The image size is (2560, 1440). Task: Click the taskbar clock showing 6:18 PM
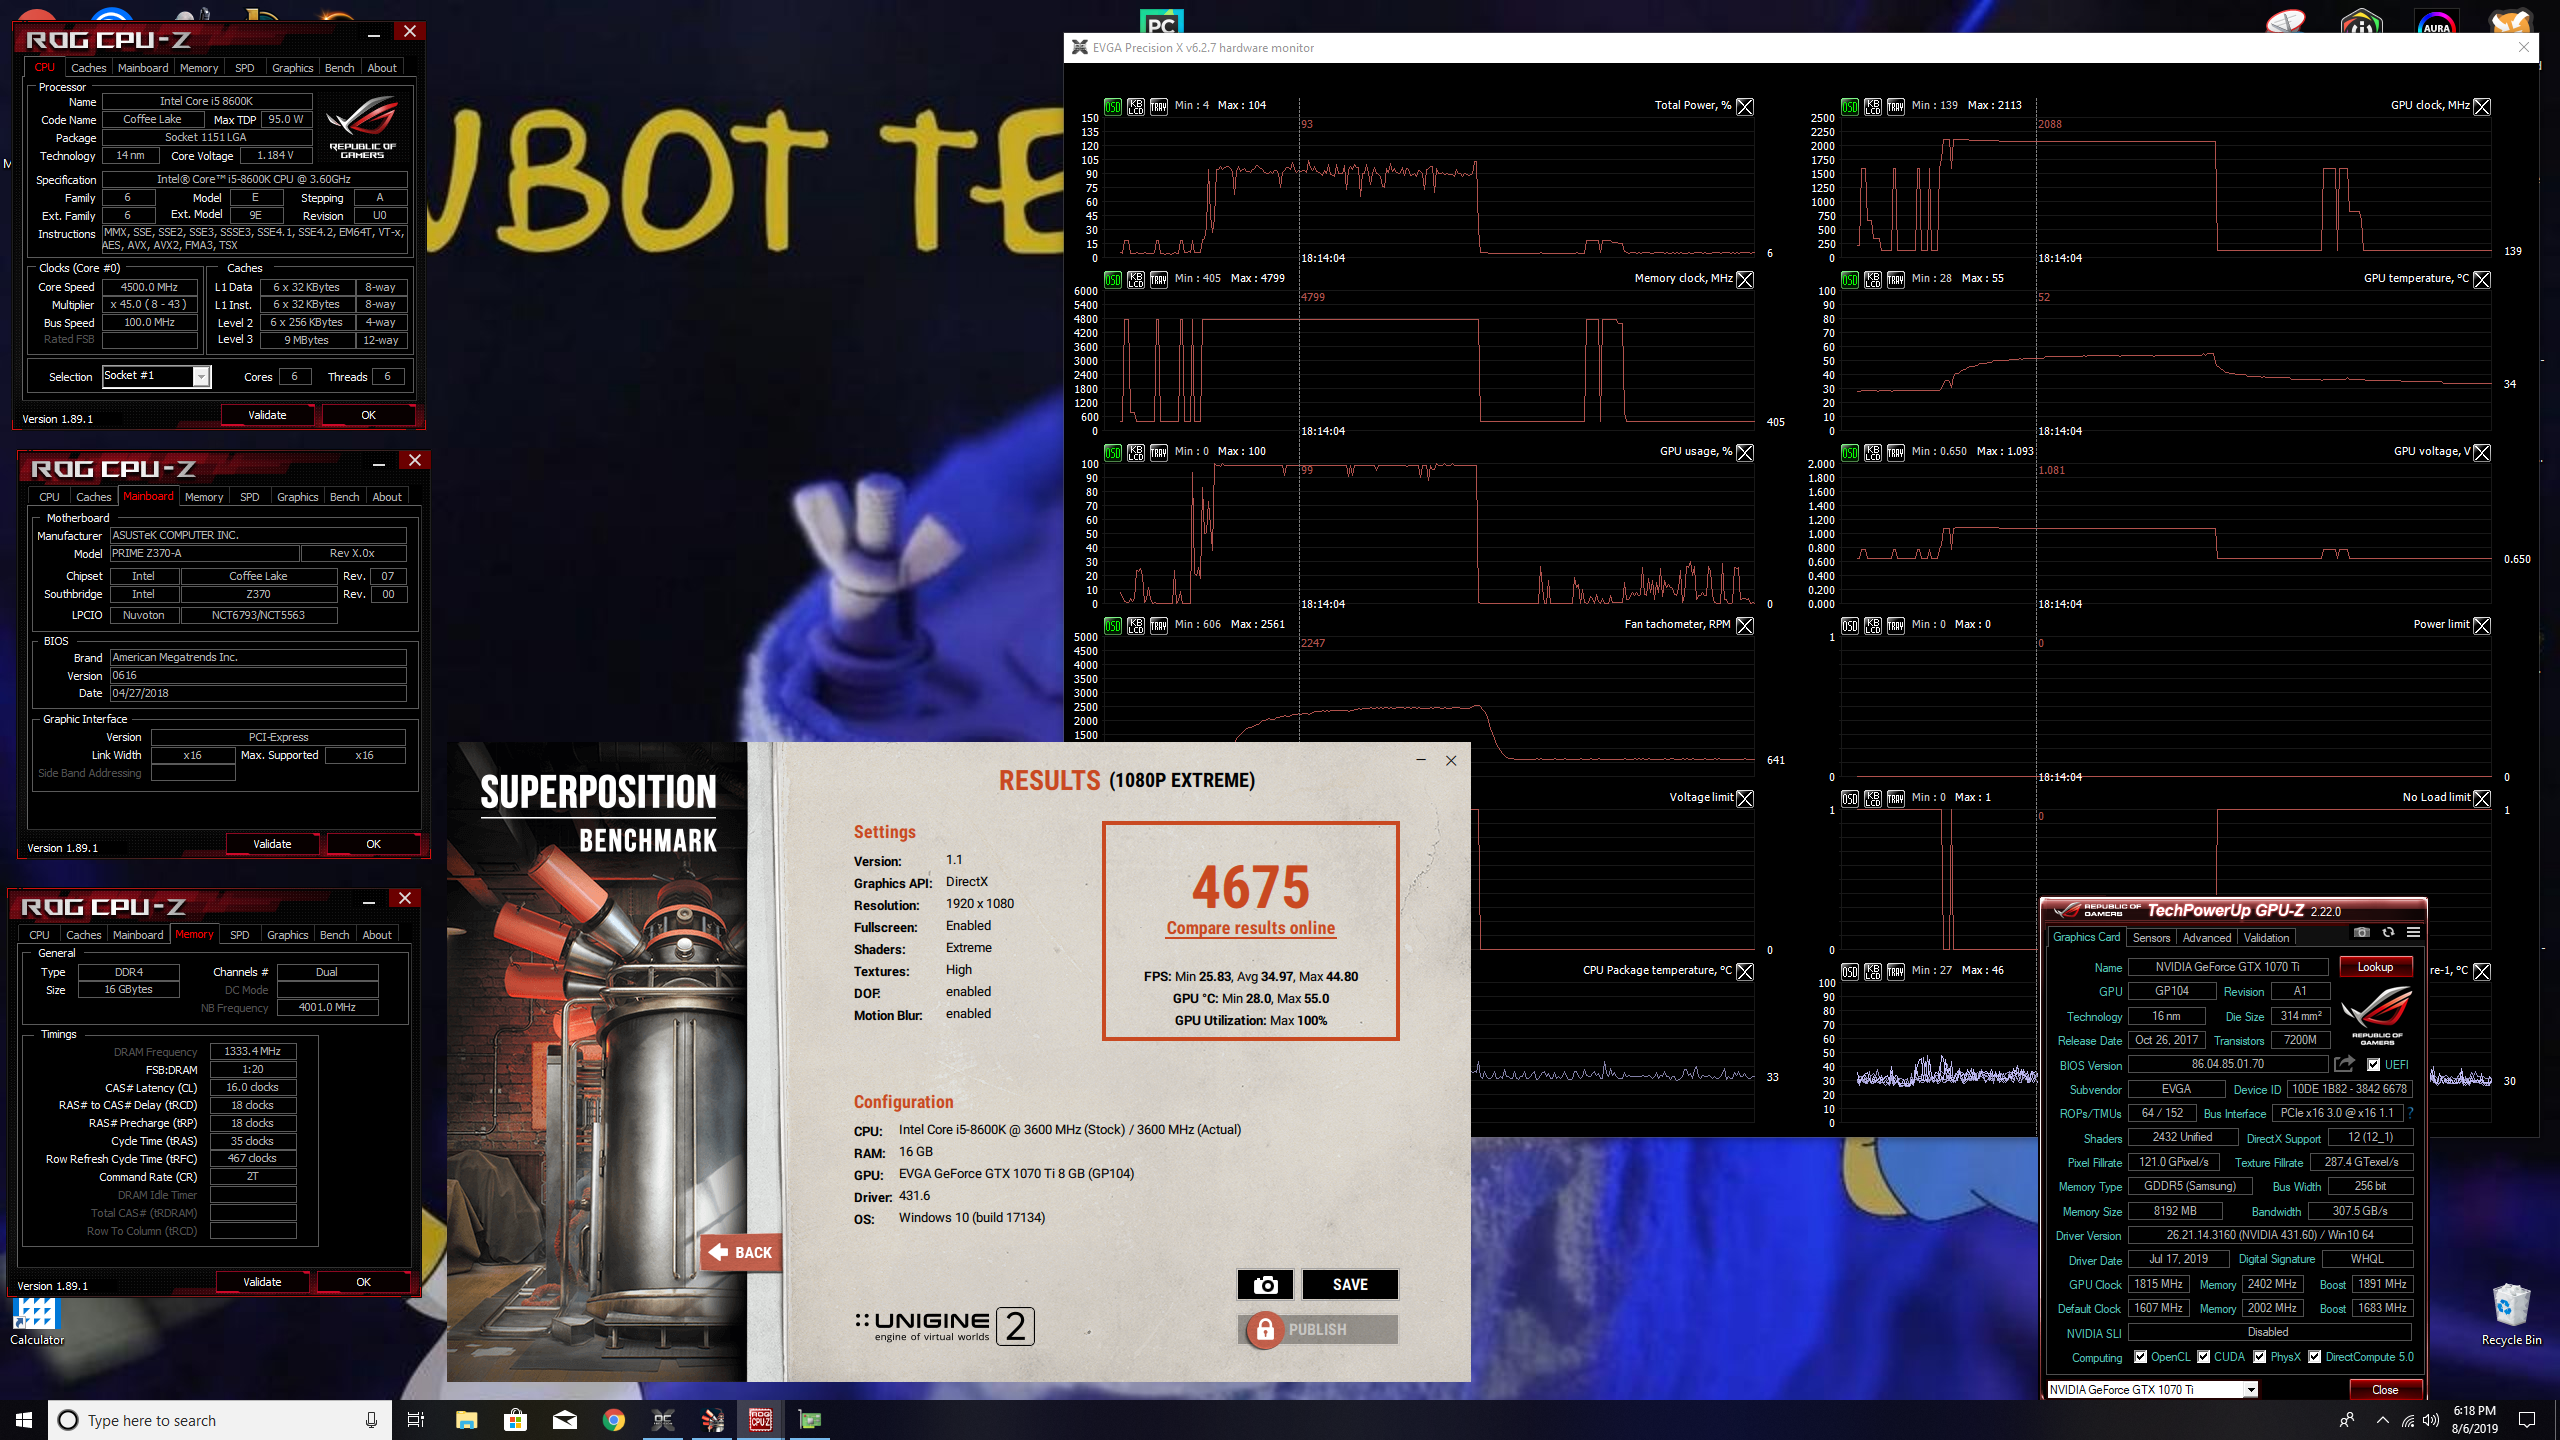pos(2474,1420)
